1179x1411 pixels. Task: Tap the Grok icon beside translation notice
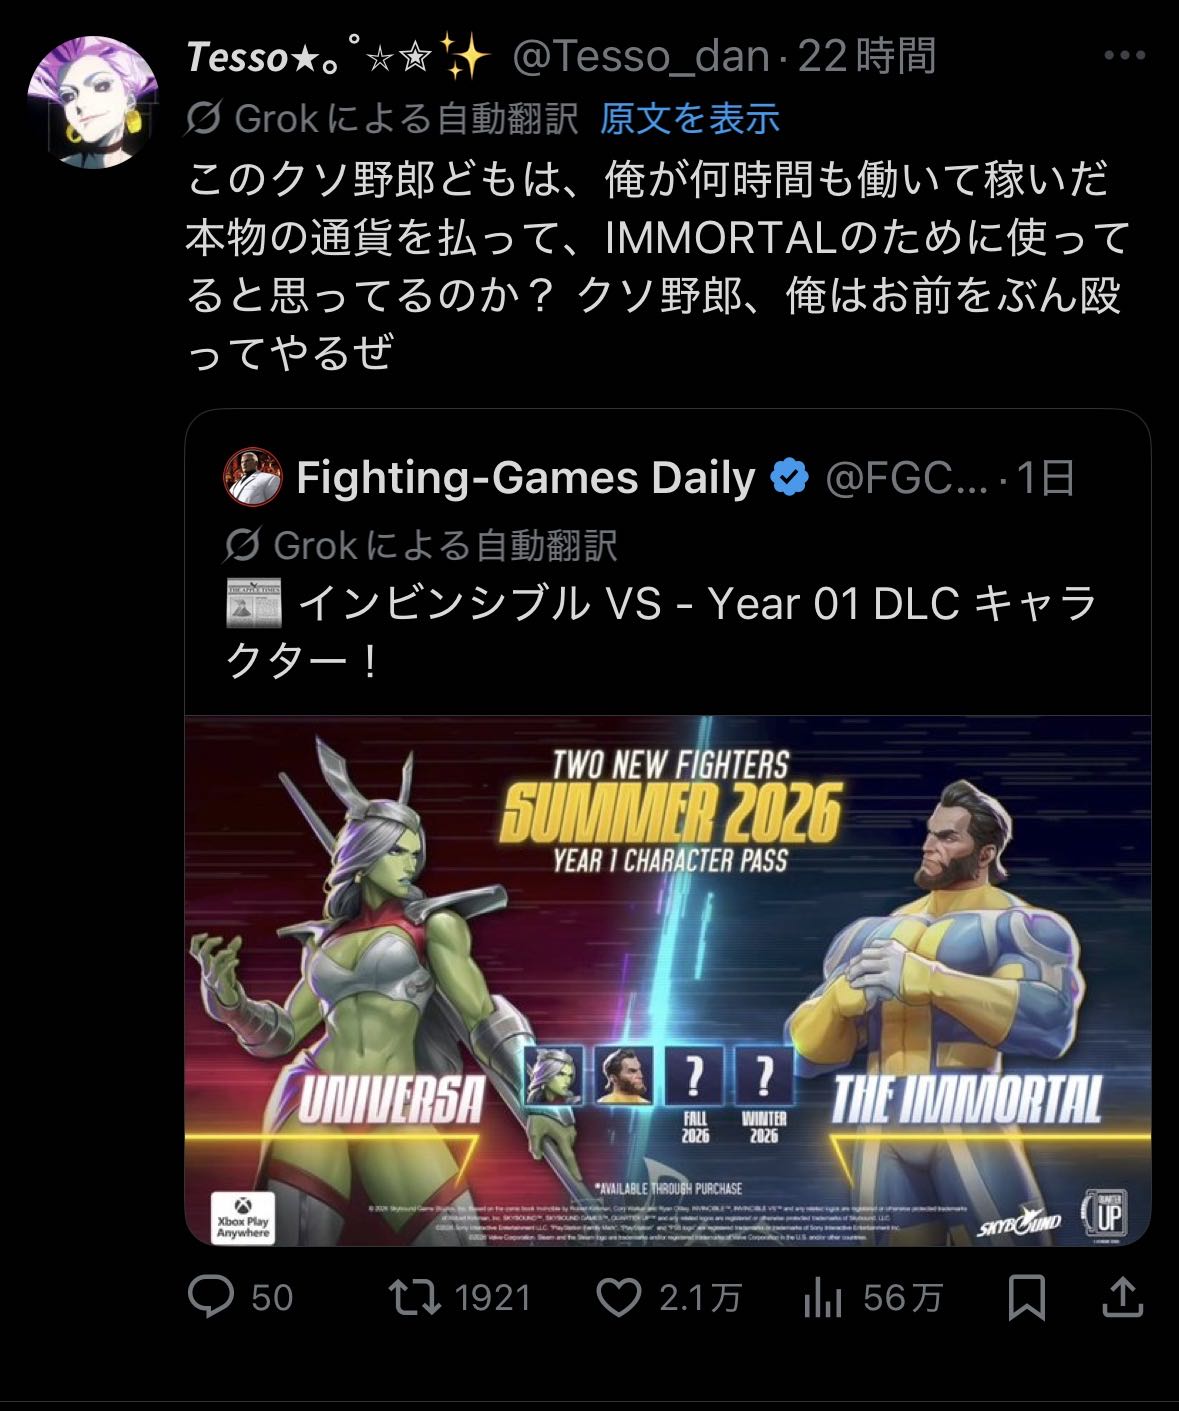[x=203, y=119]
